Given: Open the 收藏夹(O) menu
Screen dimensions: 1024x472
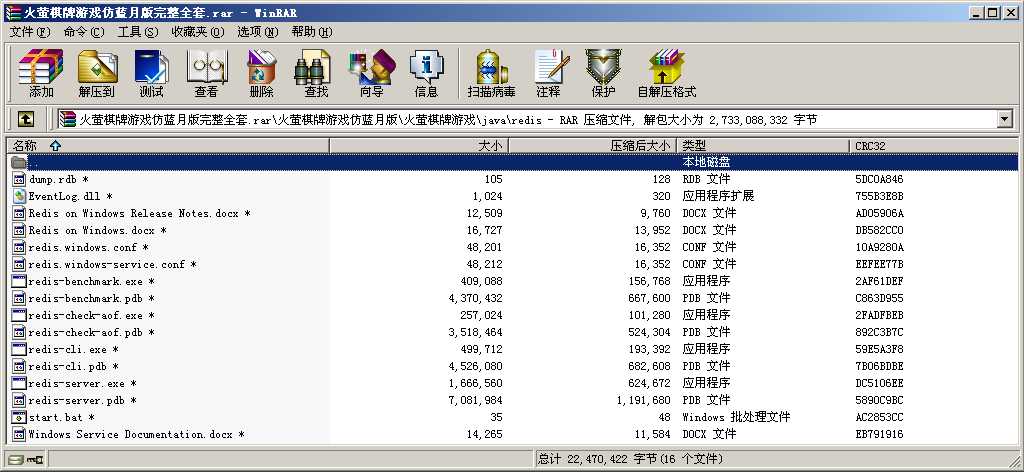Looking at the screenshot, I should (197, 31).
